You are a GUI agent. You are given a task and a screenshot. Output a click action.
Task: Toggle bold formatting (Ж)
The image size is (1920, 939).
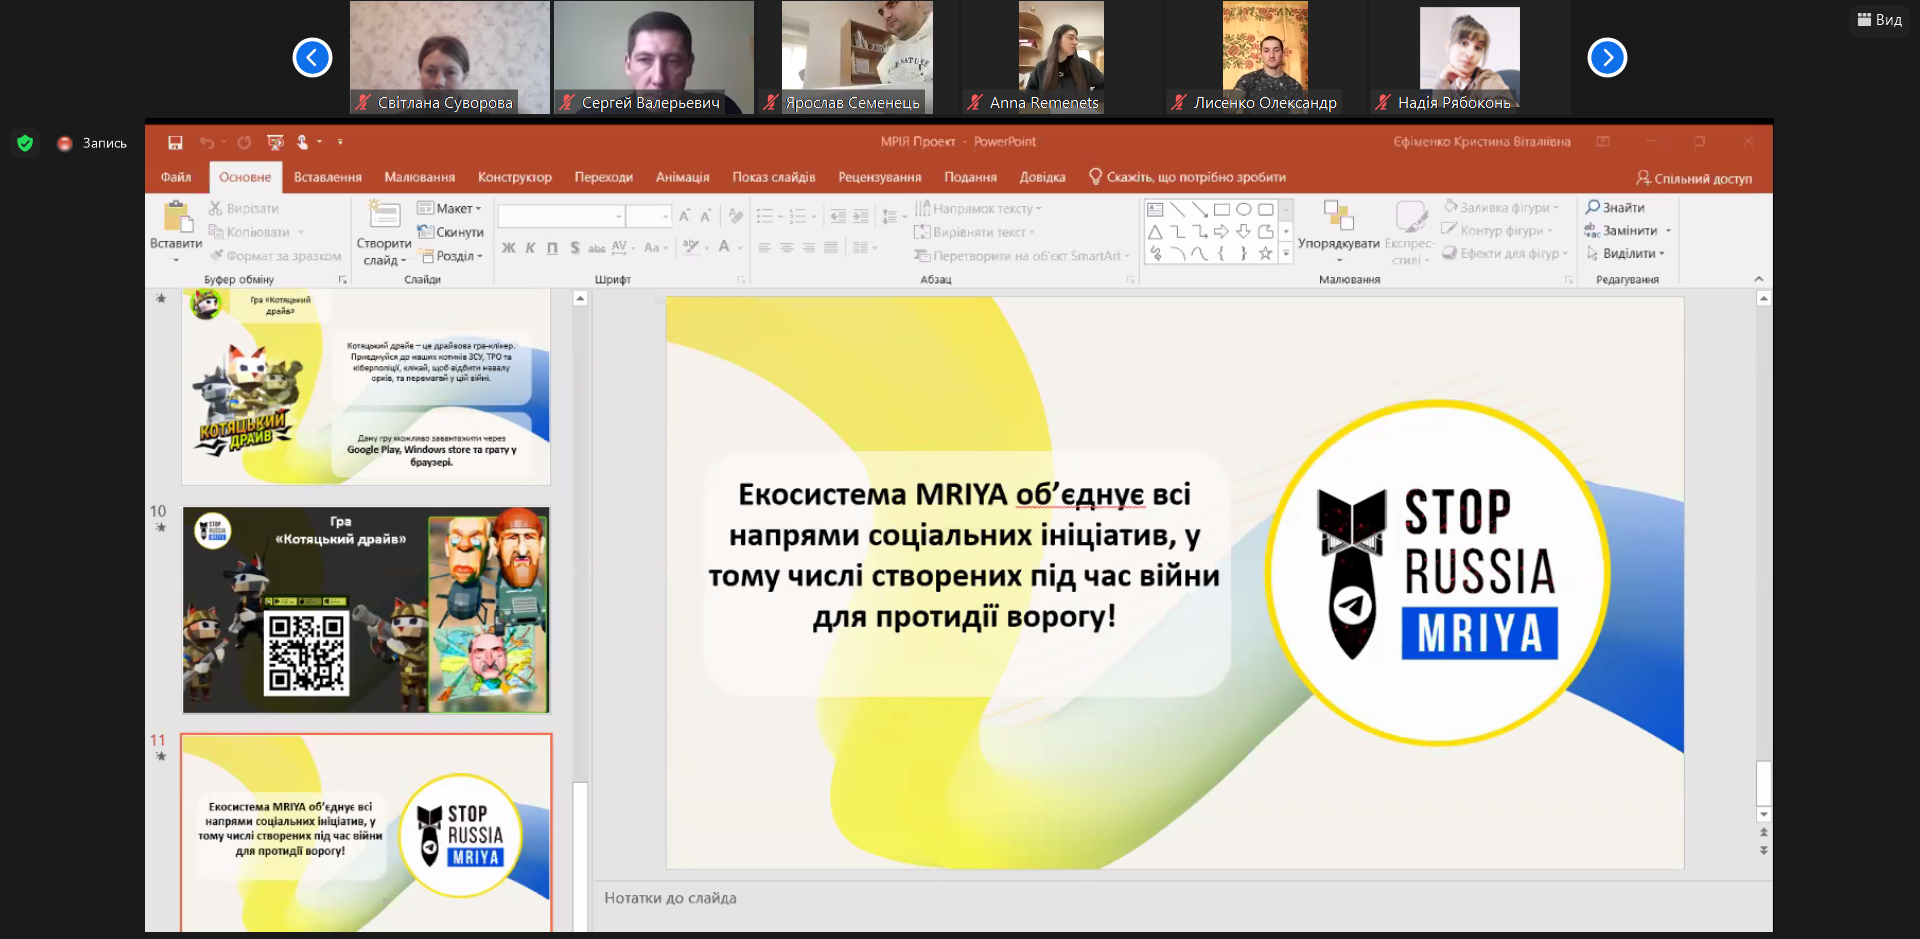(508, 248)
